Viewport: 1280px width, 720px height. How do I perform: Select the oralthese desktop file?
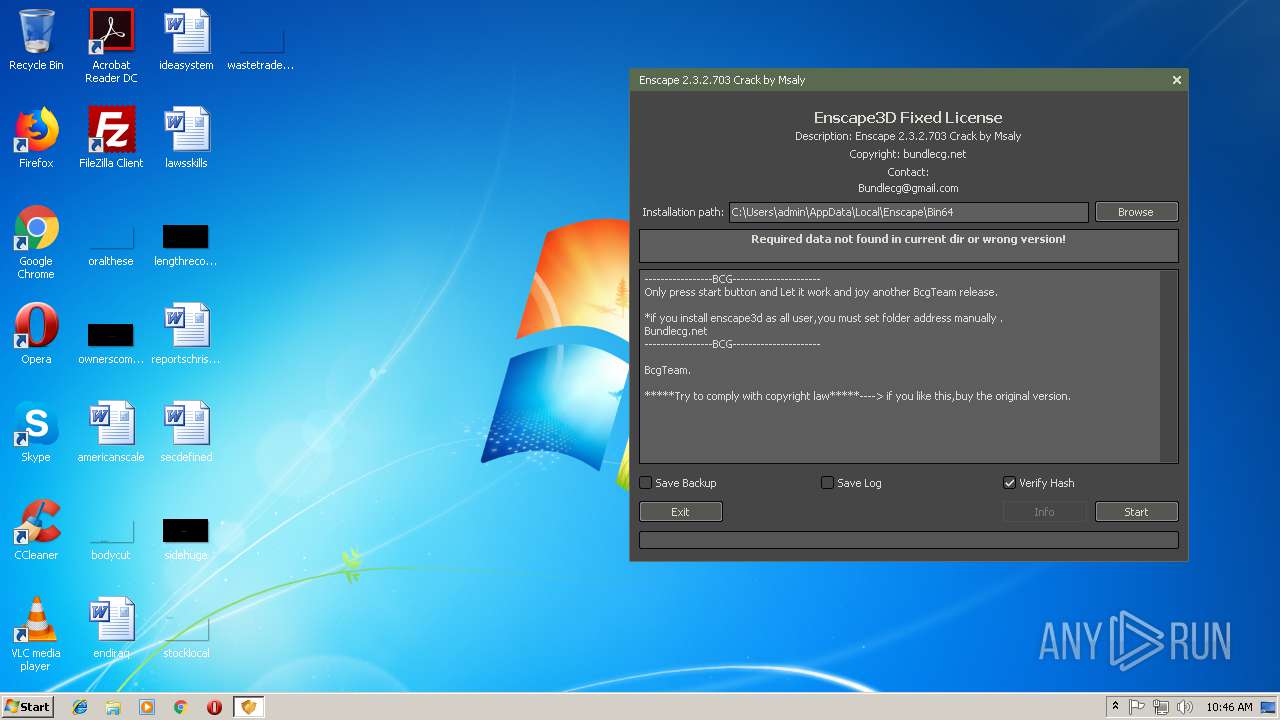point(111,246)
